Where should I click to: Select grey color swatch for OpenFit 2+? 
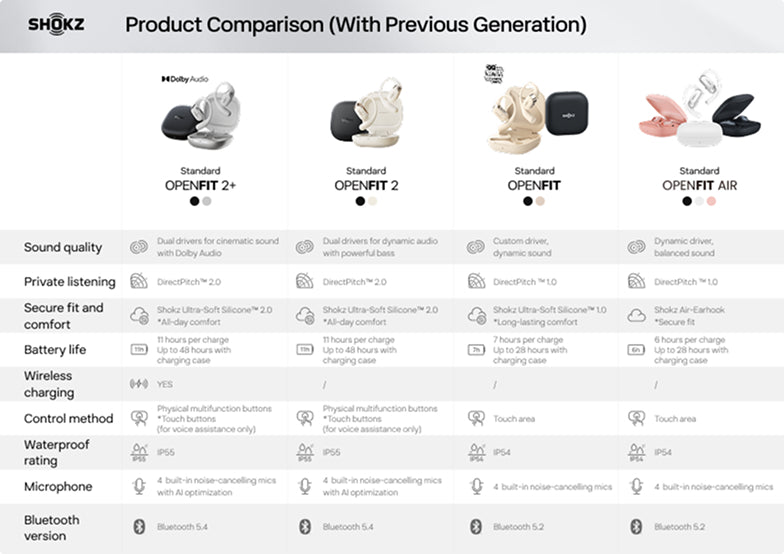207,201
